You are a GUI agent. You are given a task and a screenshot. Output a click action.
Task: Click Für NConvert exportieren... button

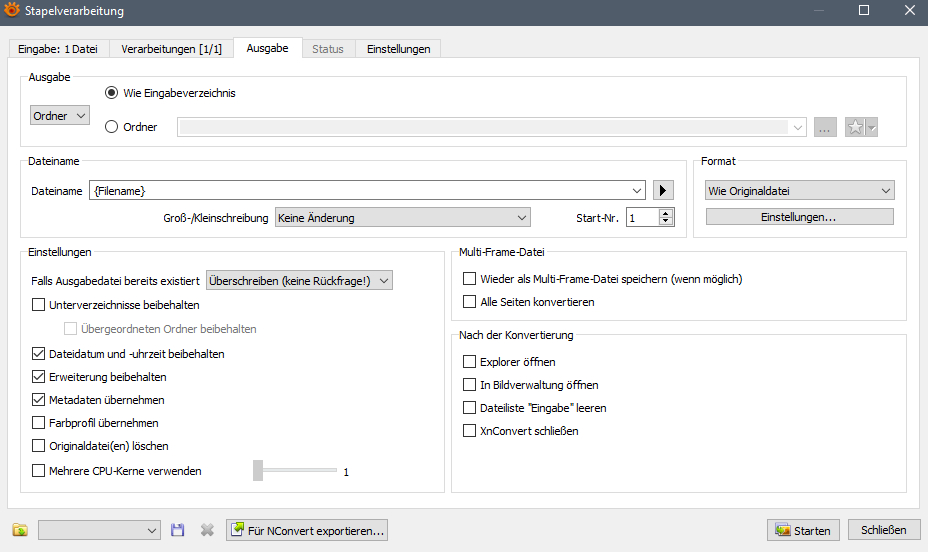307,530
